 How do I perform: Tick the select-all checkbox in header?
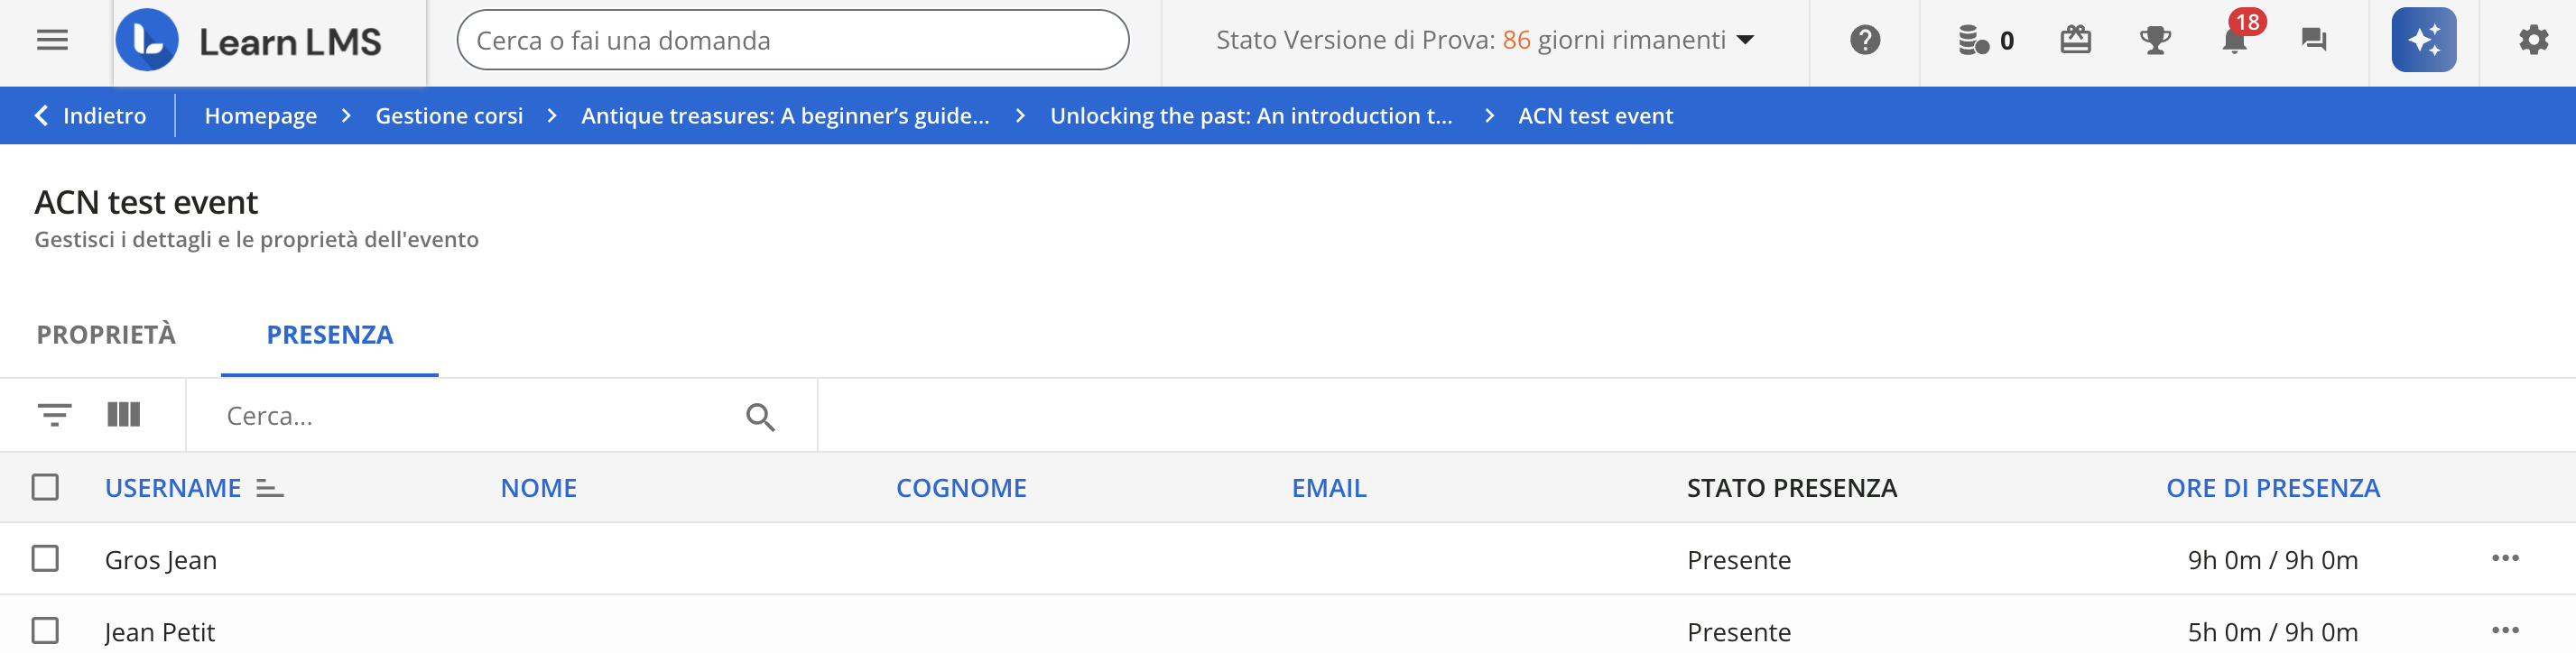tap(45, 488)
